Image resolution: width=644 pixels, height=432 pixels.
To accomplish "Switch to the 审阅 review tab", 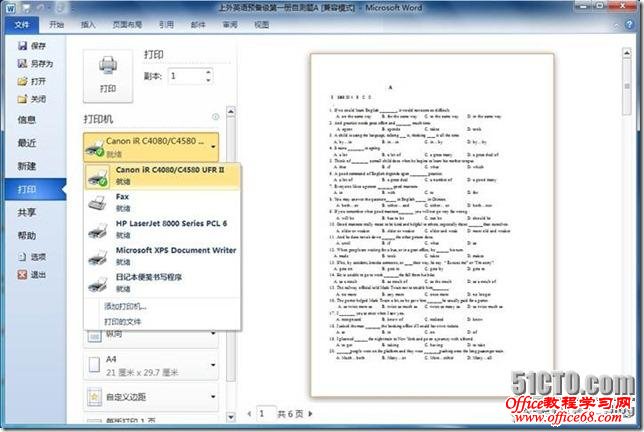I will pyautogui.click(x=230, y=25).
